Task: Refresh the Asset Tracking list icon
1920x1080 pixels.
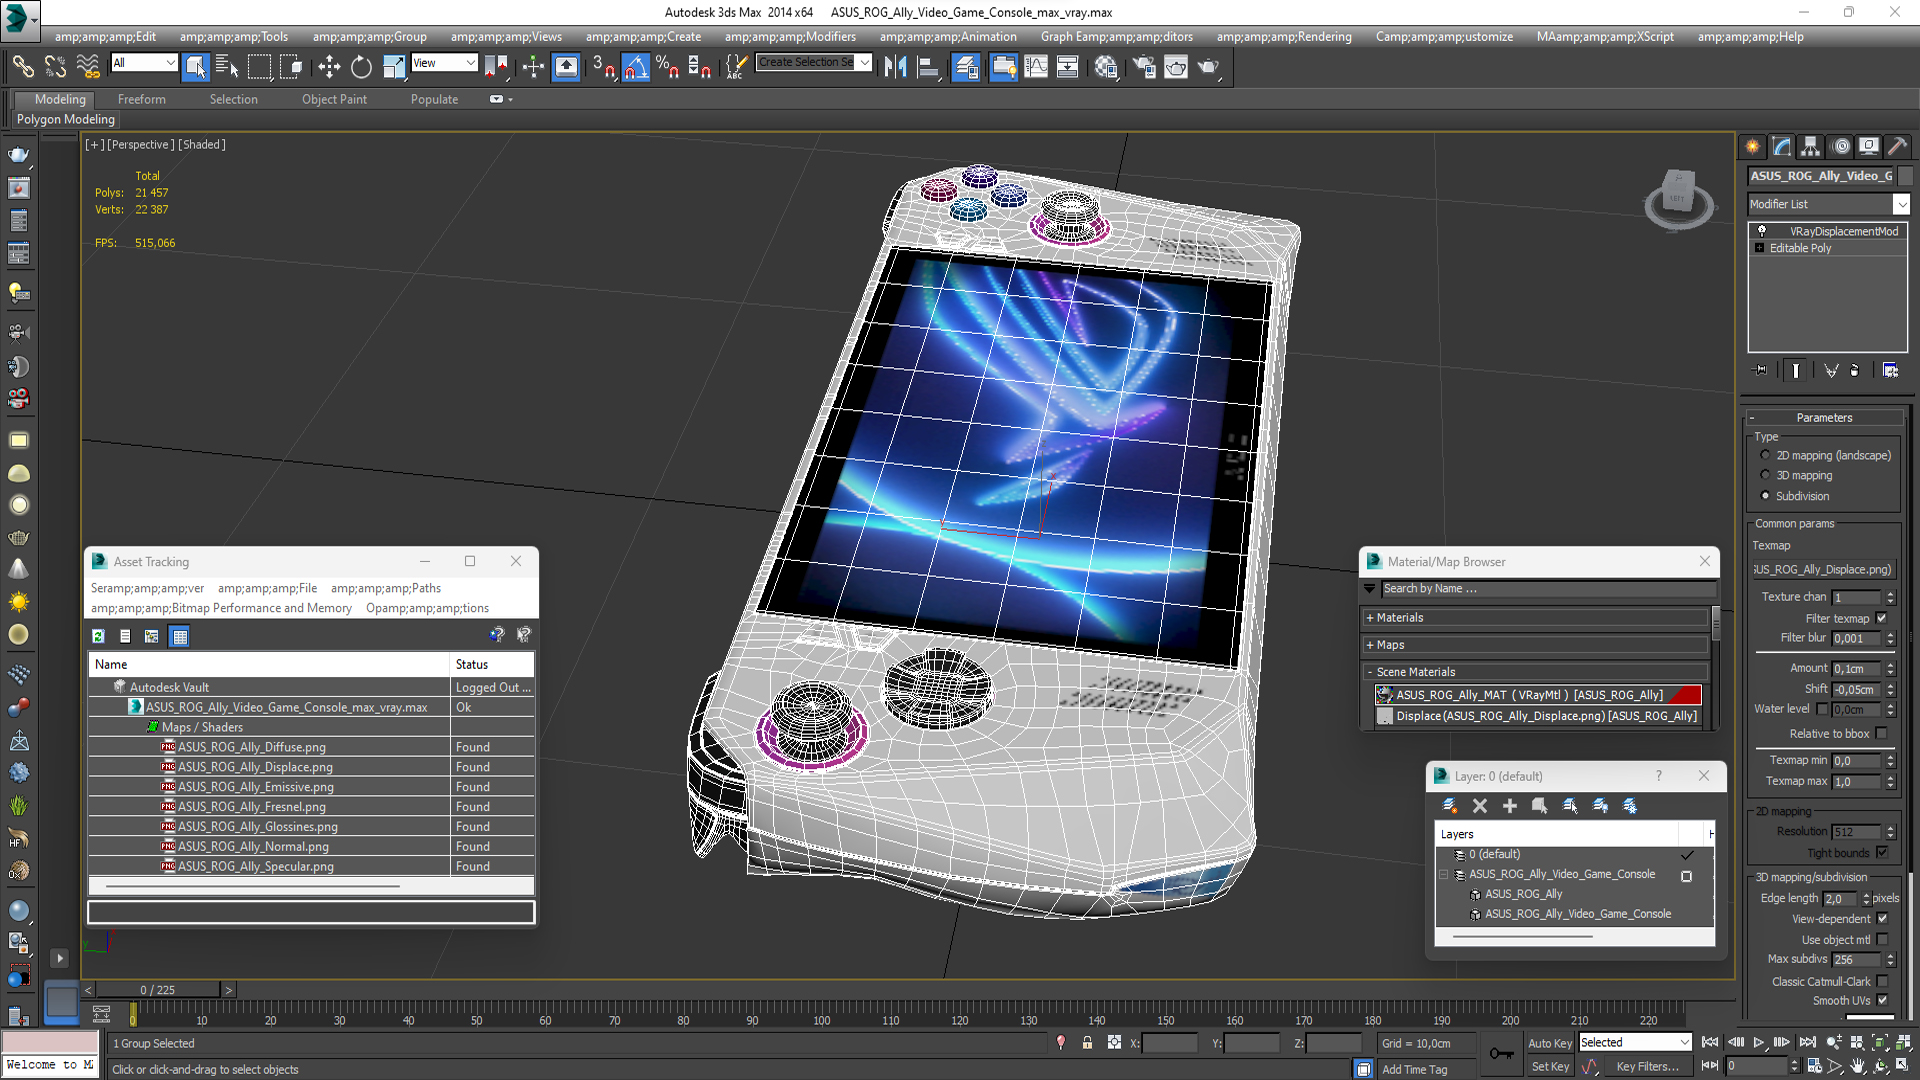Action: click(98, 636)
